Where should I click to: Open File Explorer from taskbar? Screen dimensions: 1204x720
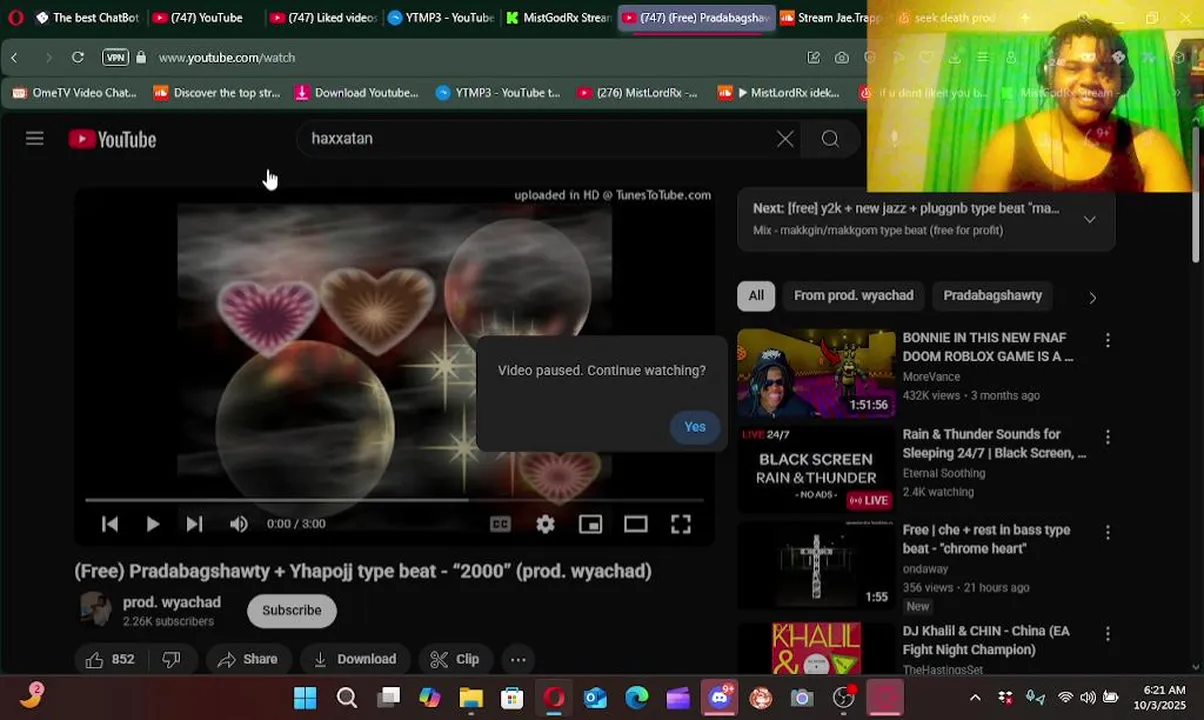[471, 698]
